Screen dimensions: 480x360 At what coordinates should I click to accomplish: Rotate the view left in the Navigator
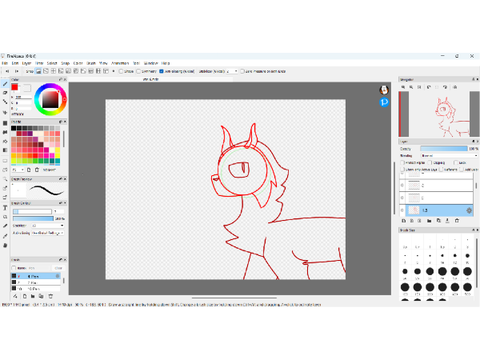429,87
